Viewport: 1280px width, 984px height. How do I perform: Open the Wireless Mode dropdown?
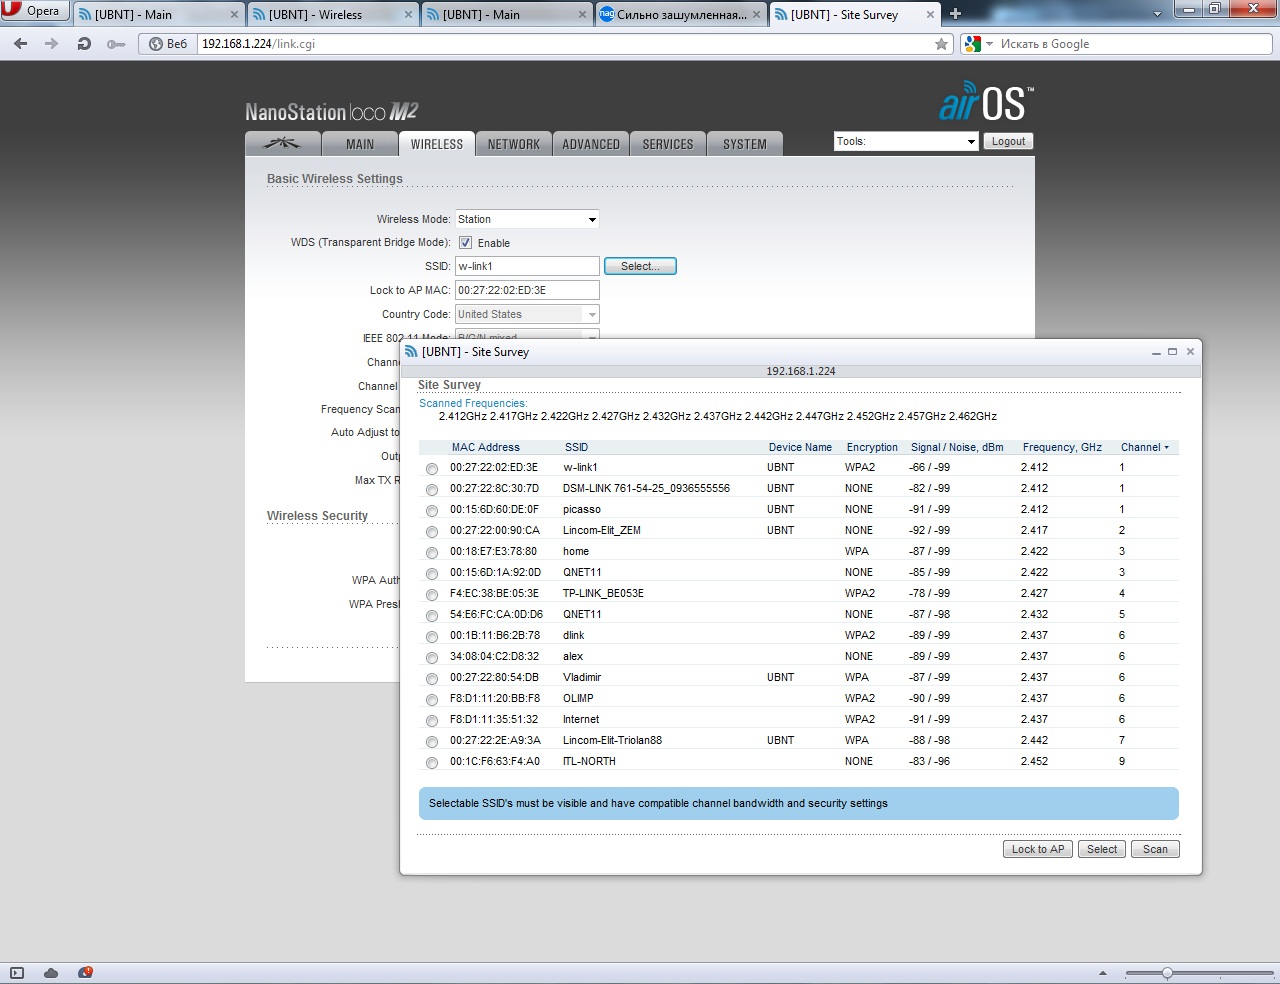click(x=527, y=219)
